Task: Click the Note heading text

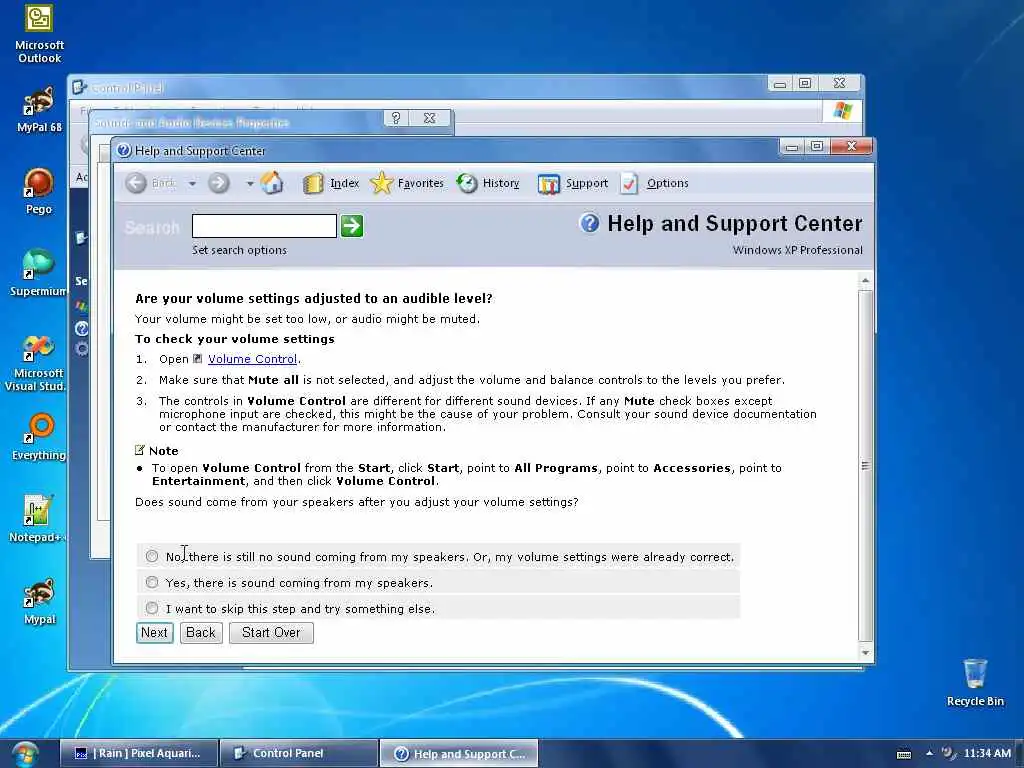Action: (163, 451)
